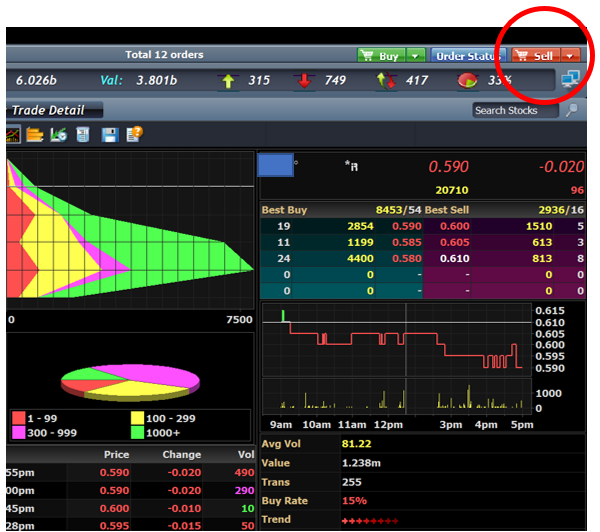The height and width of the screenshot is (532, 600).
Task: Click the intraday price line chart
Action: (x=397, y=340)
